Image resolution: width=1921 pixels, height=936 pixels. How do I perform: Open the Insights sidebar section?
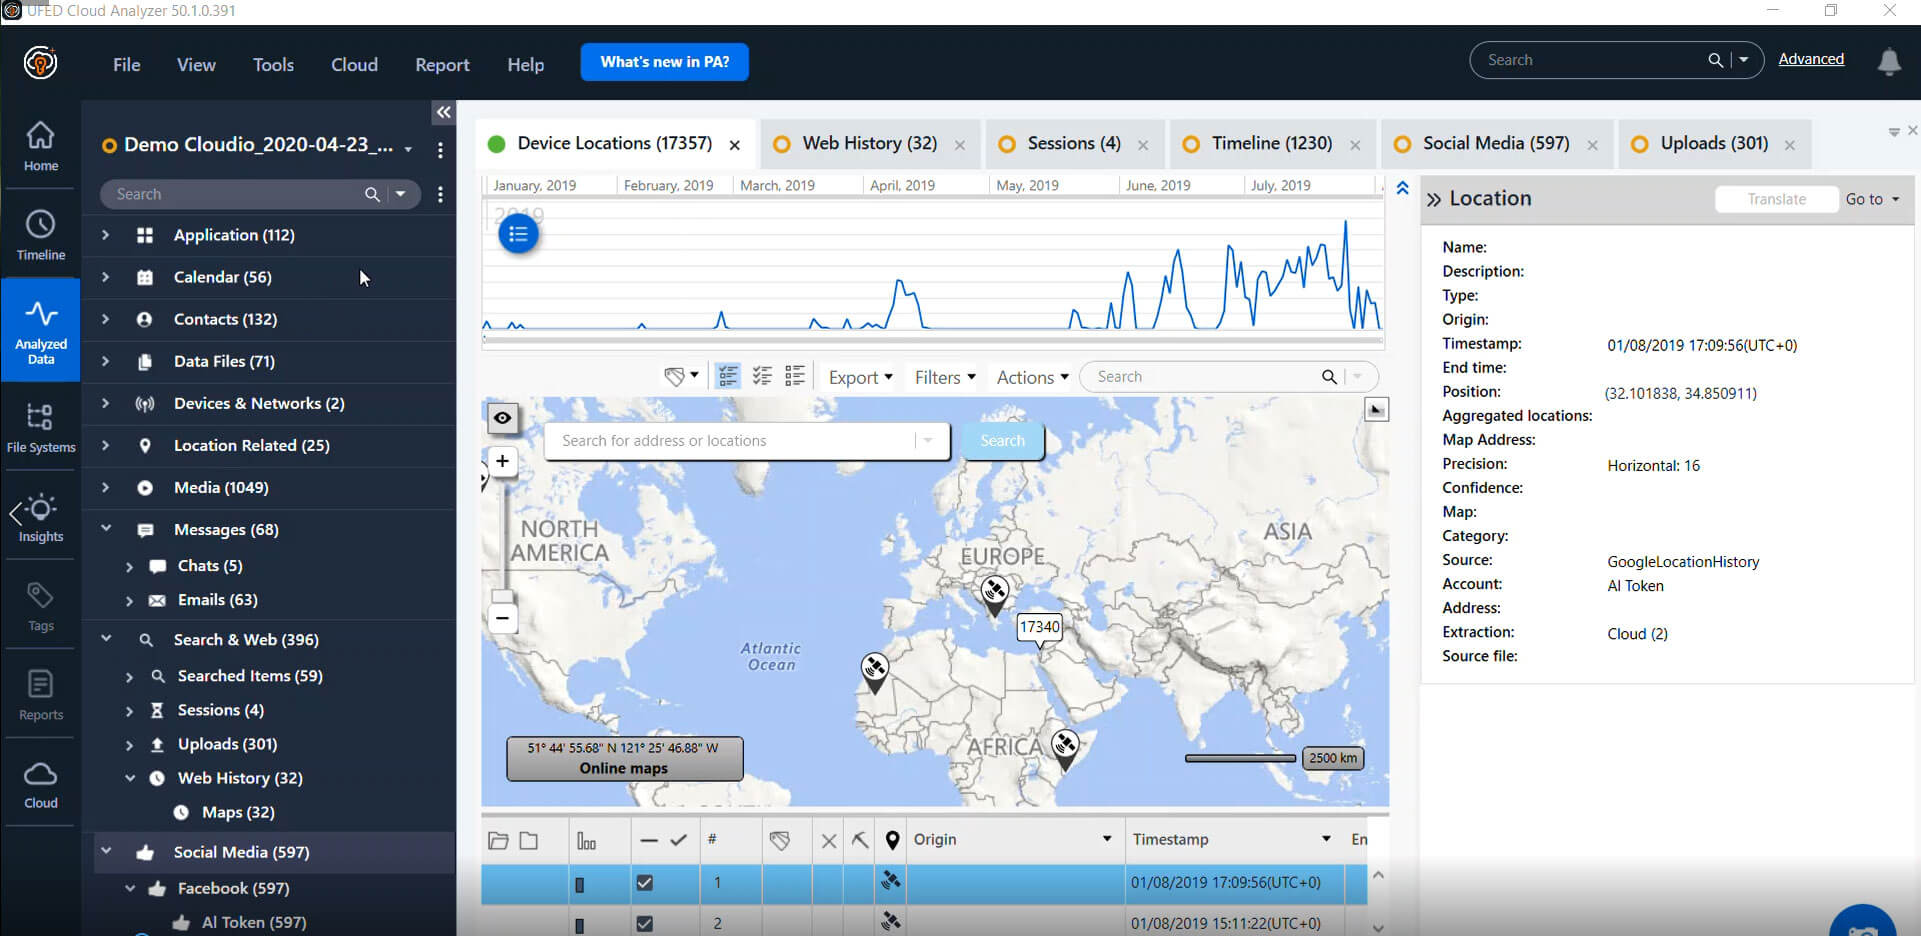pyautogui.click(x=40, y=517)
